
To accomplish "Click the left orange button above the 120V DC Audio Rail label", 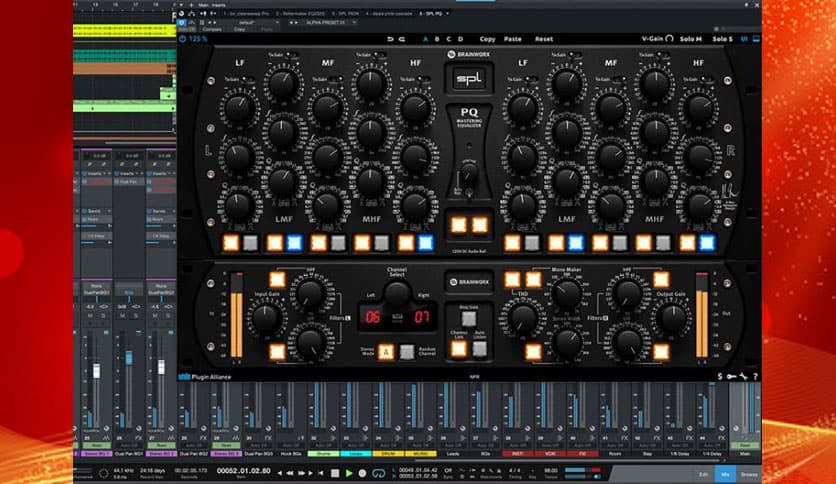I will (x=459, y=225).
